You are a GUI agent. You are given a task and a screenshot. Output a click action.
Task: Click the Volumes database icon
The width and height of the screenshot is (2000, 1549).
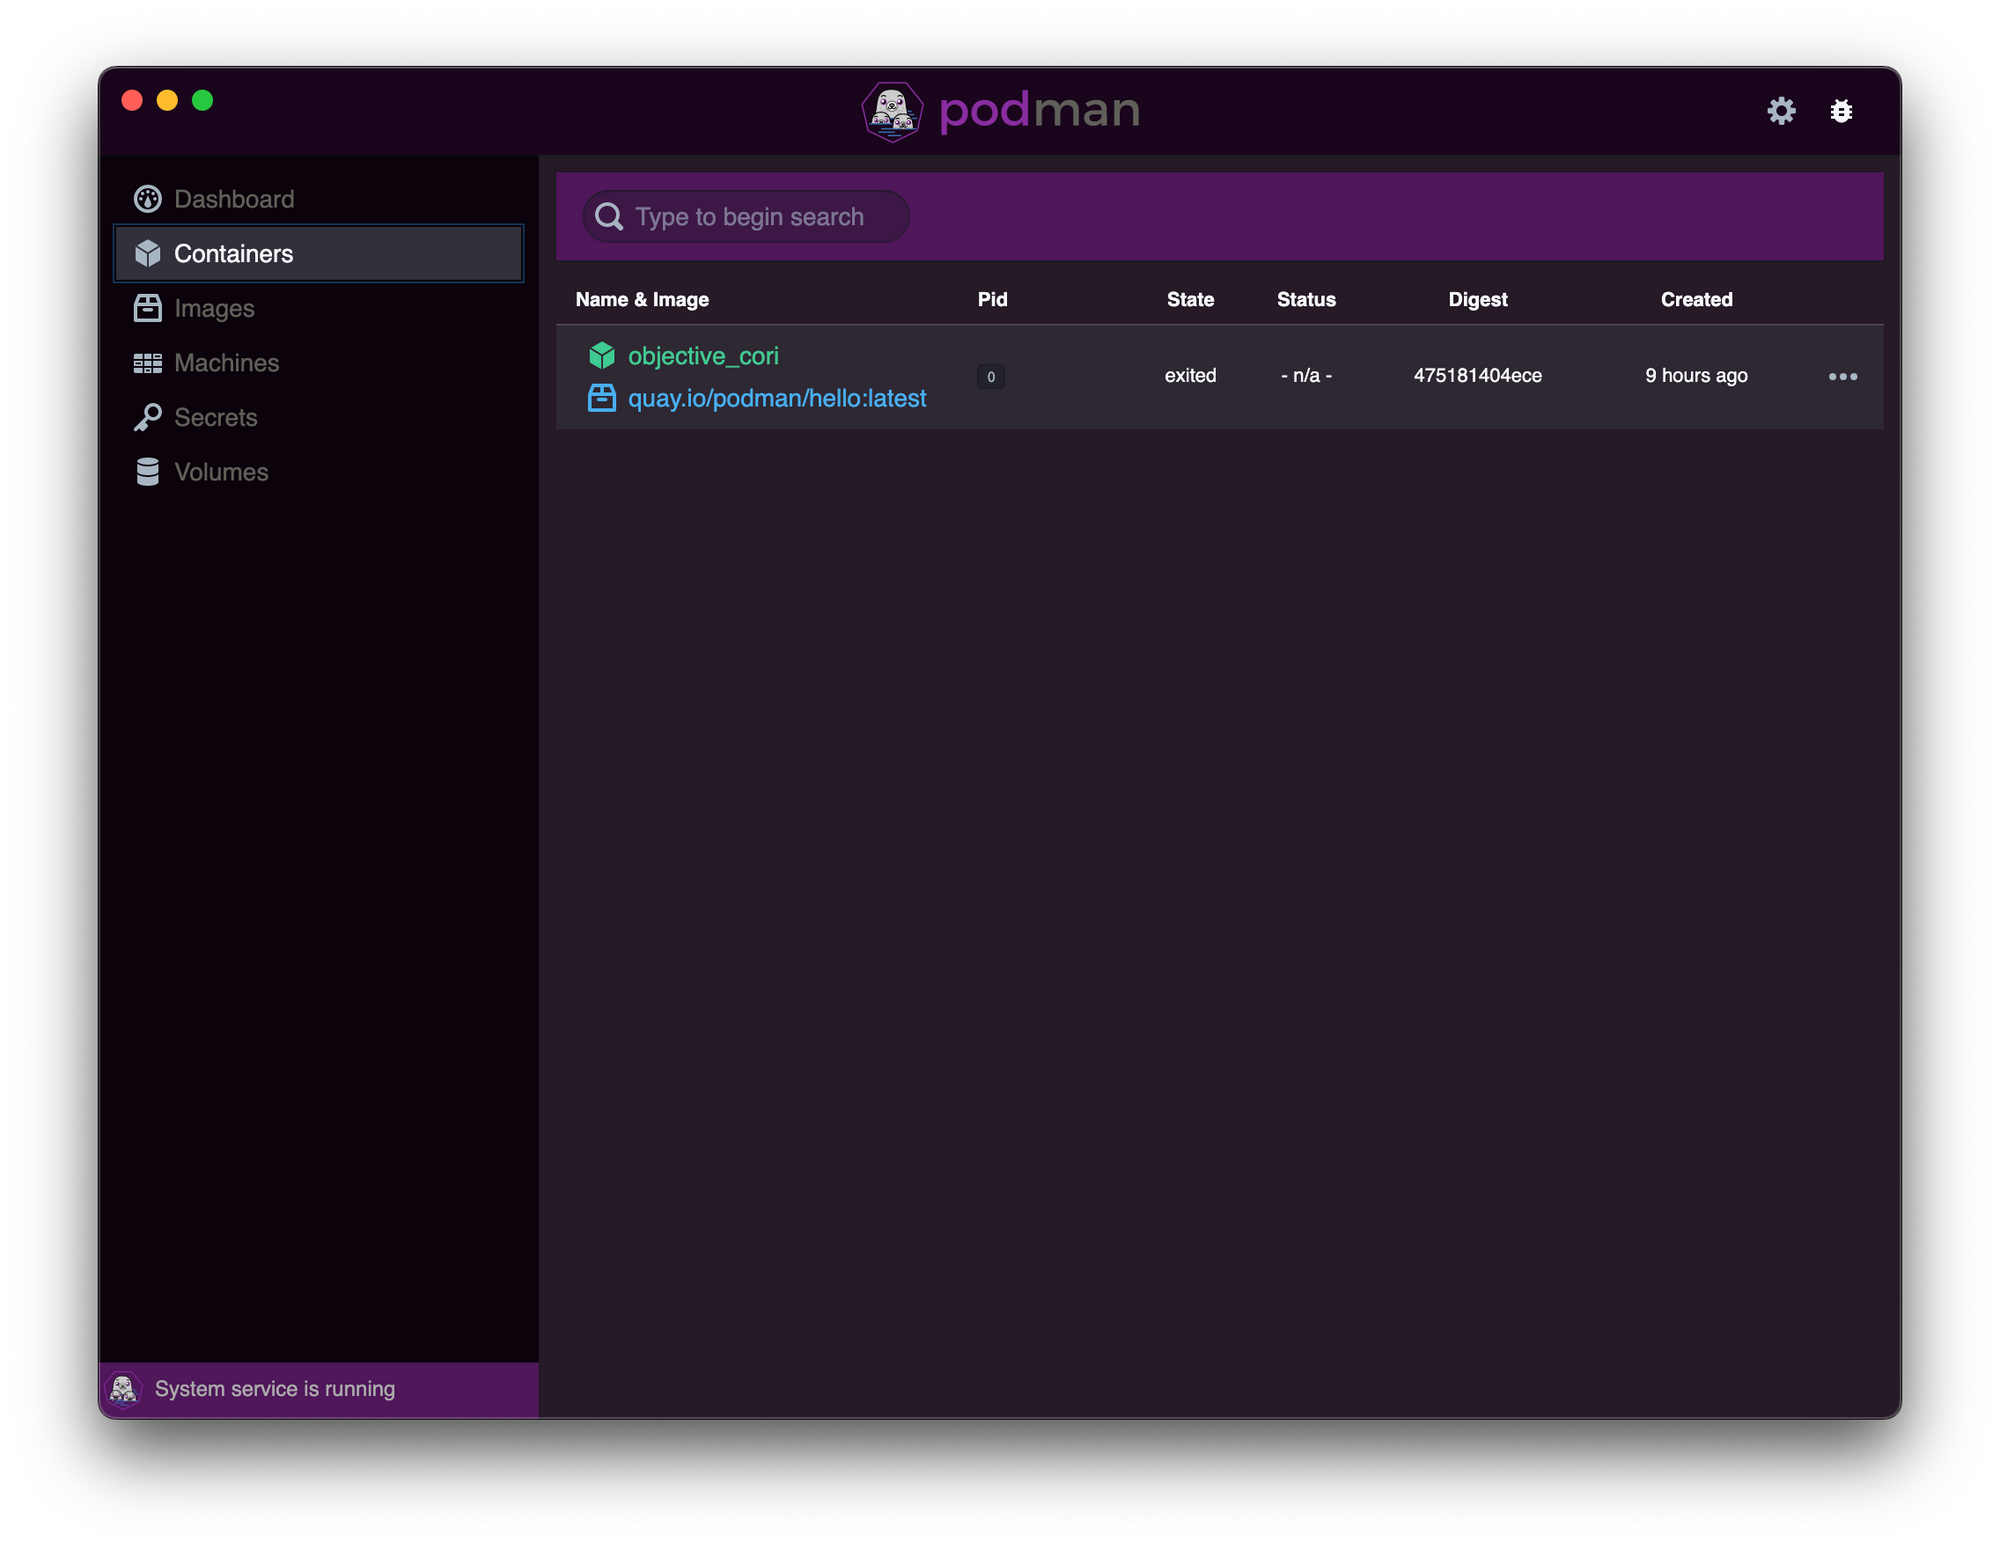(x=148, y=472)
